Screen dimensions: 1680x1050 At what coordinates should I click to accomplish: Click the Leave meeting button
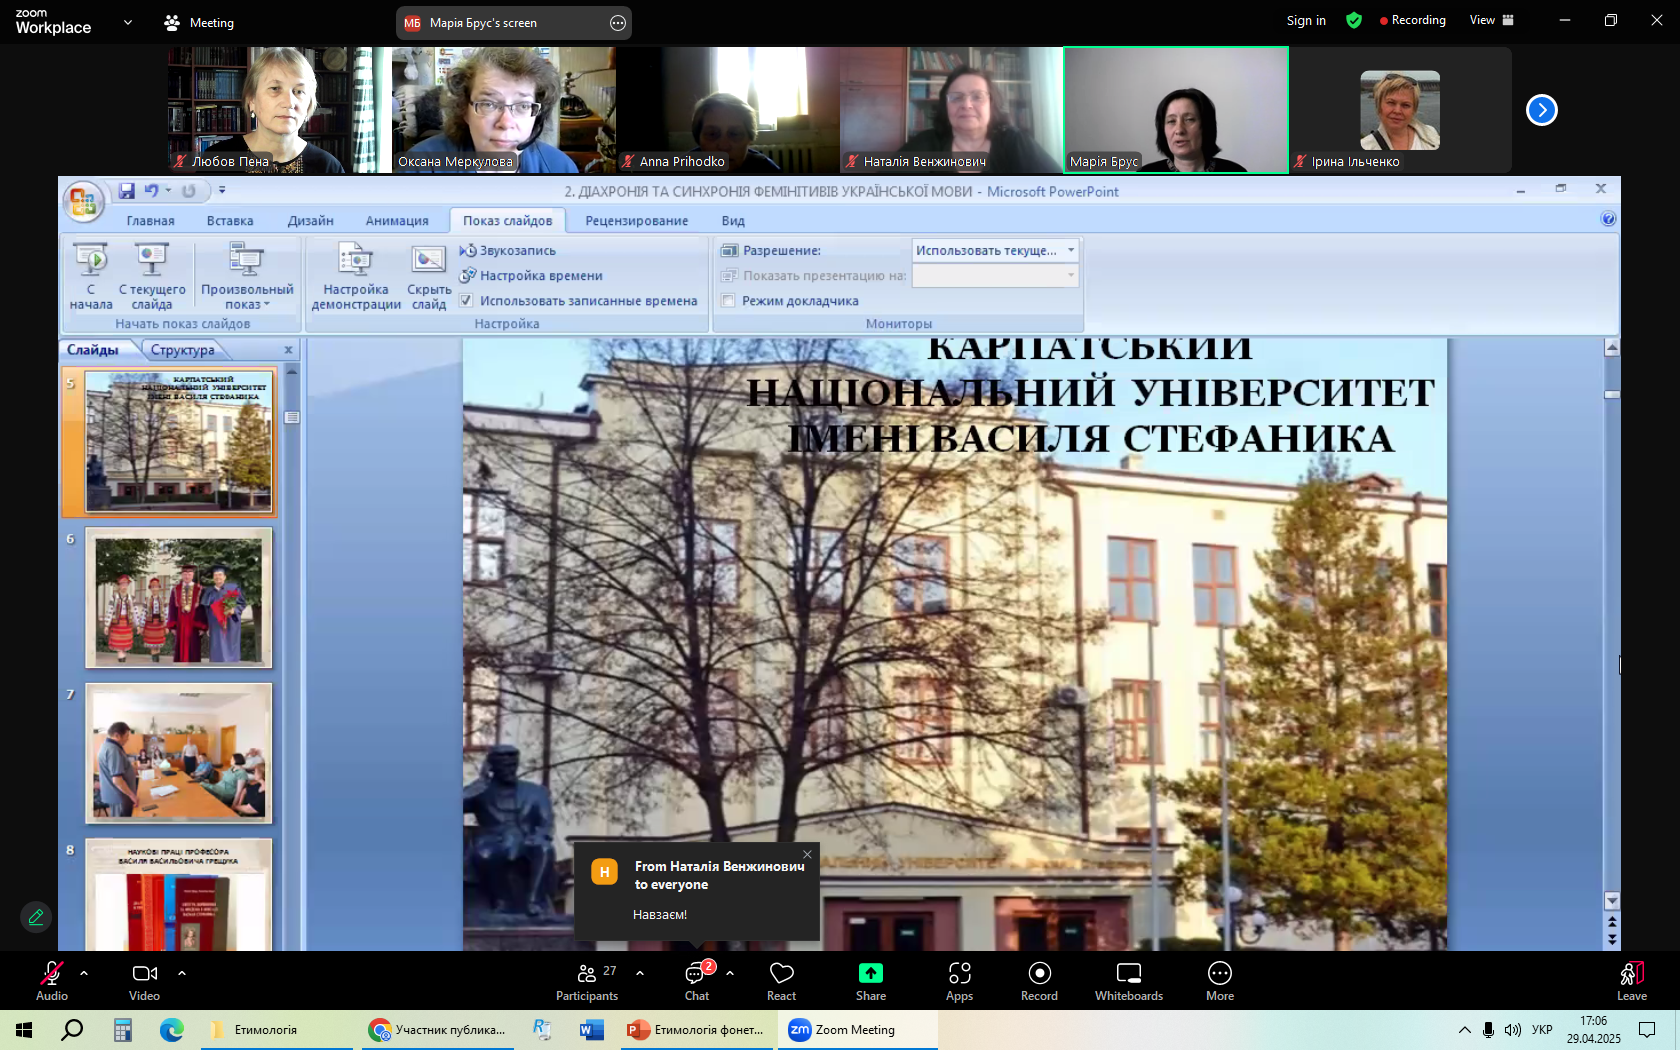pyautogui.click(x=1632, y=981)
